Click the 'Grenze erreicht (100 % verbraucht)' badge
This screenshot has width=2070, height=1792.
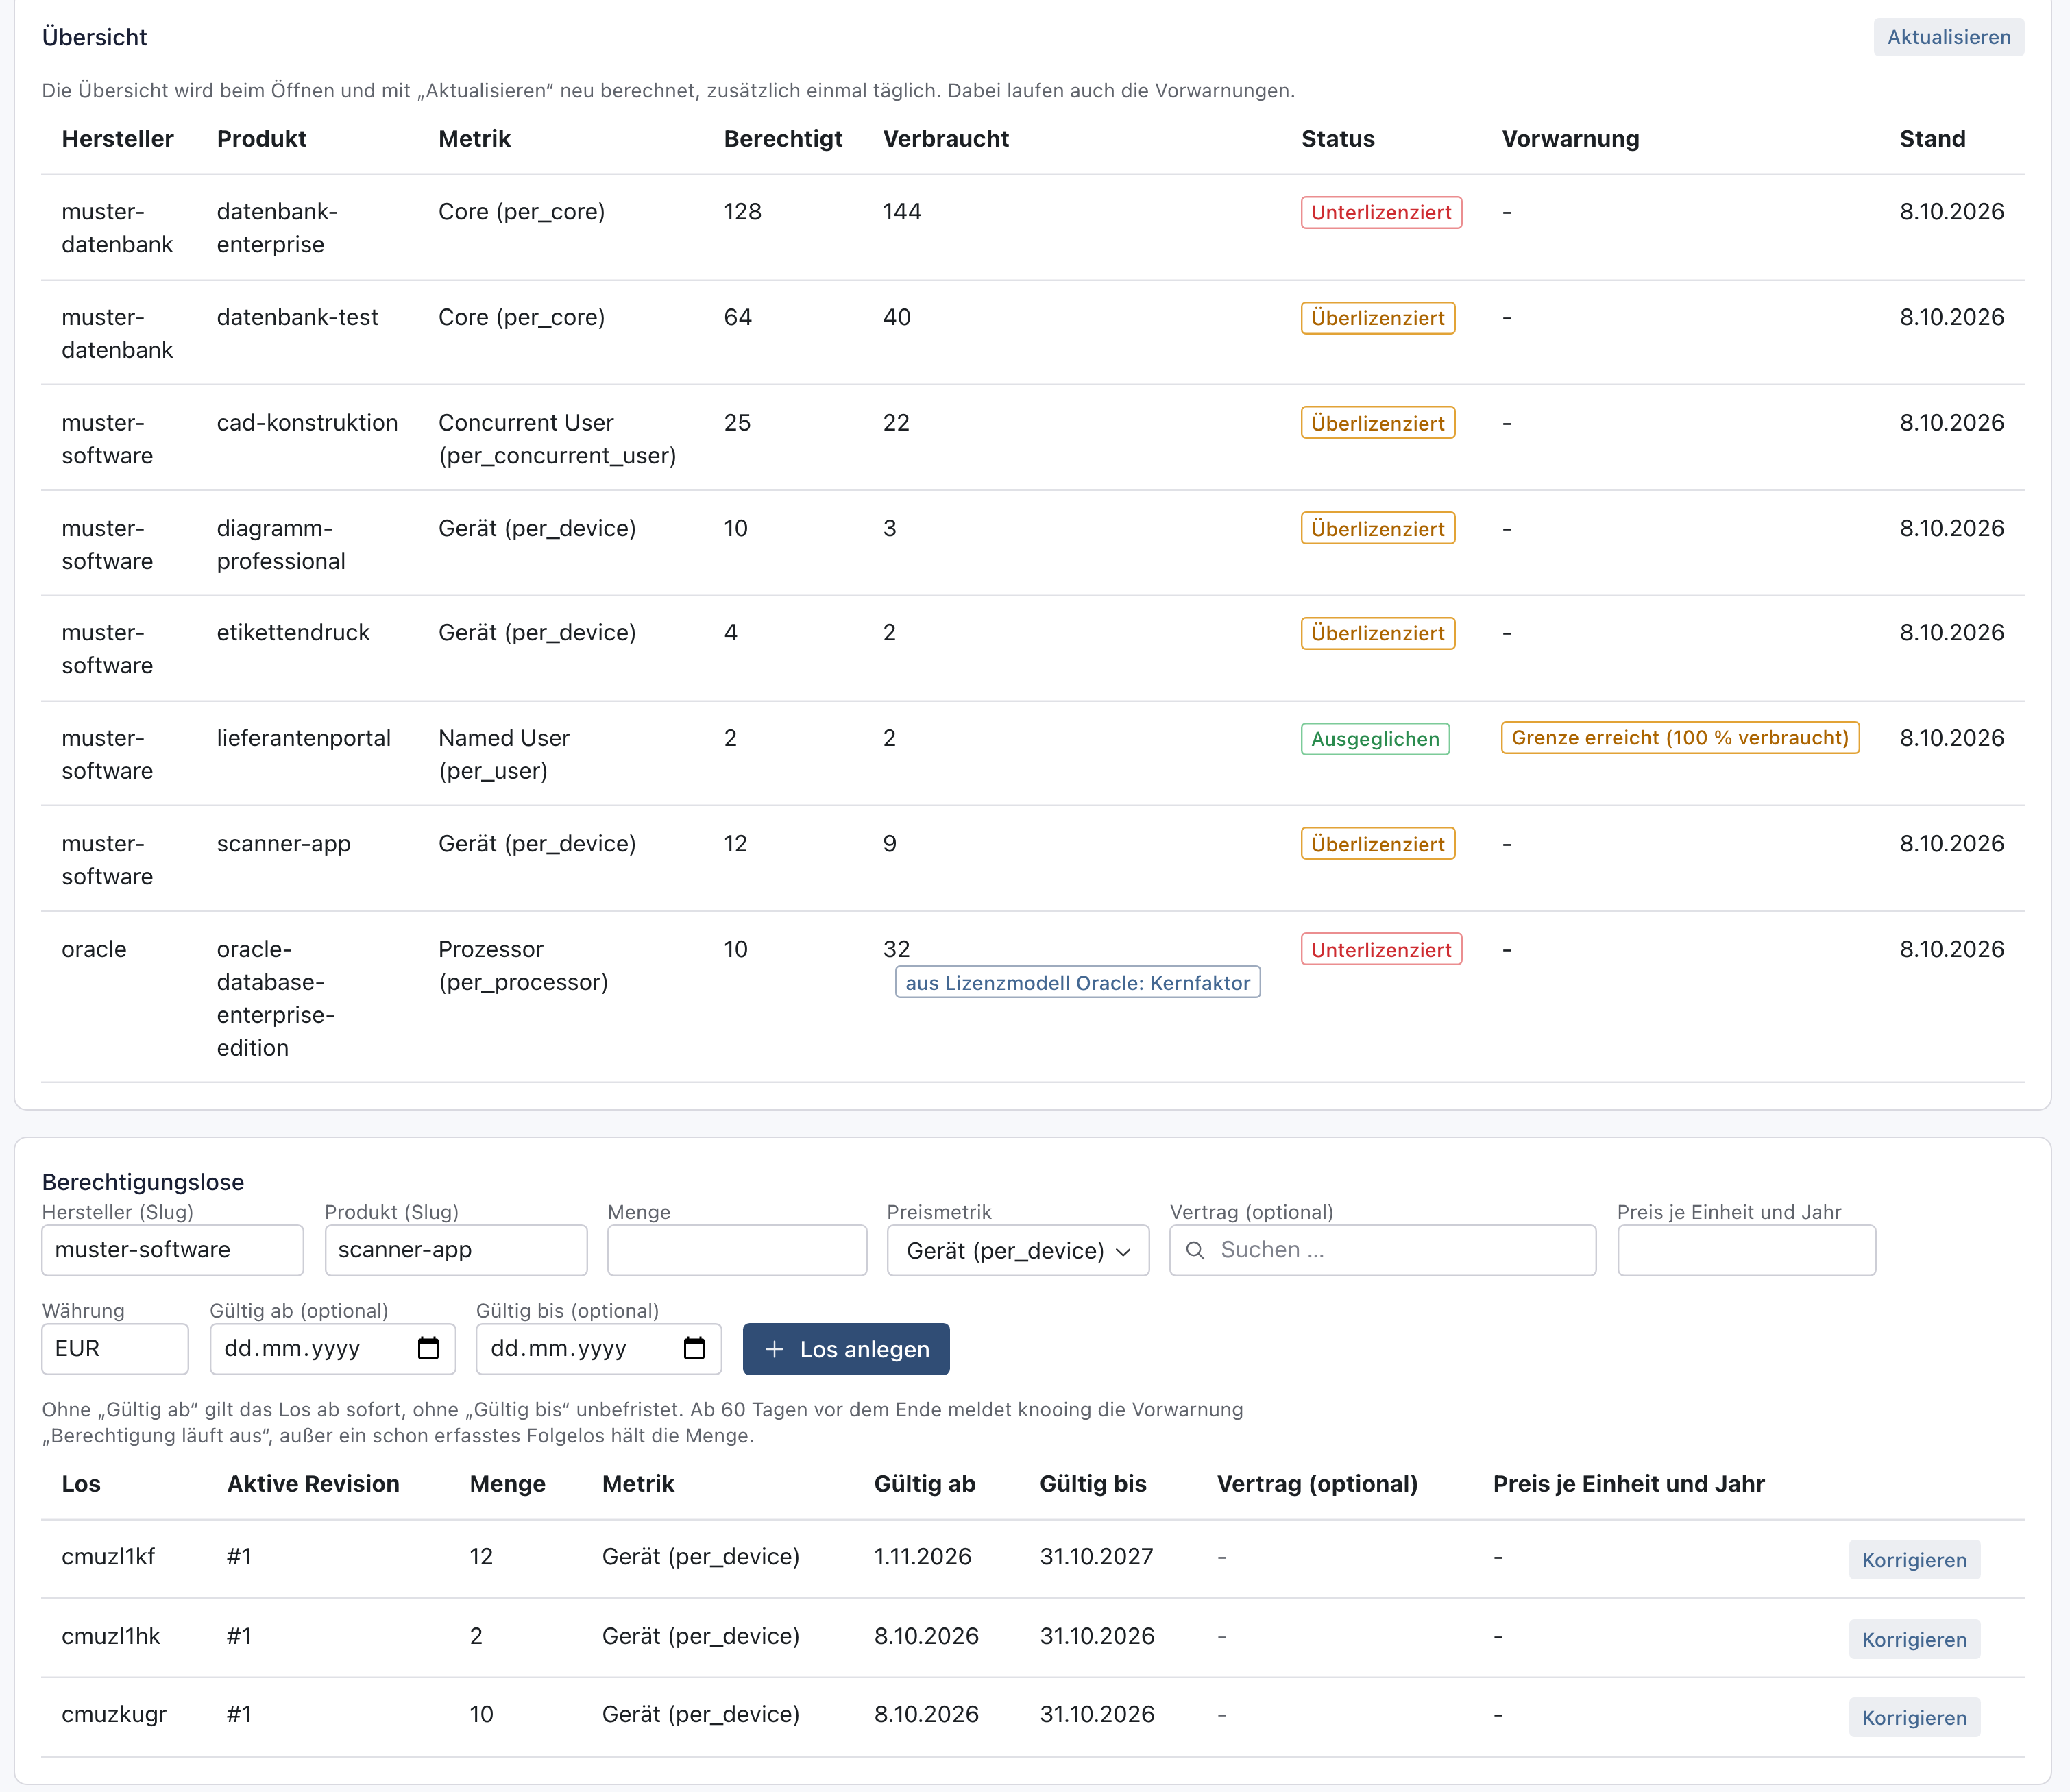coord(1680,738)
